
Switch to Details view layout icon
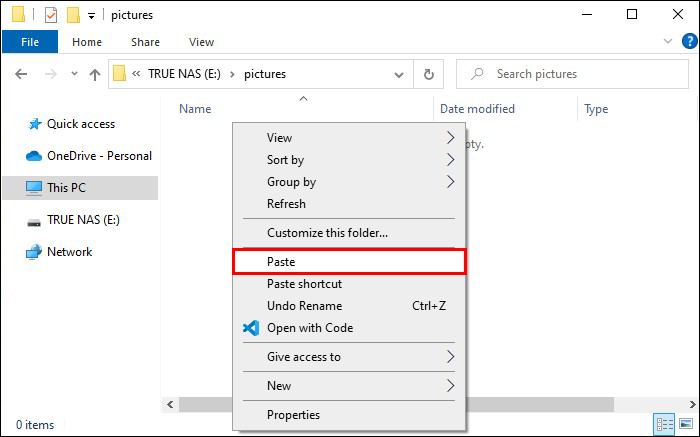[x=662, y=424]
